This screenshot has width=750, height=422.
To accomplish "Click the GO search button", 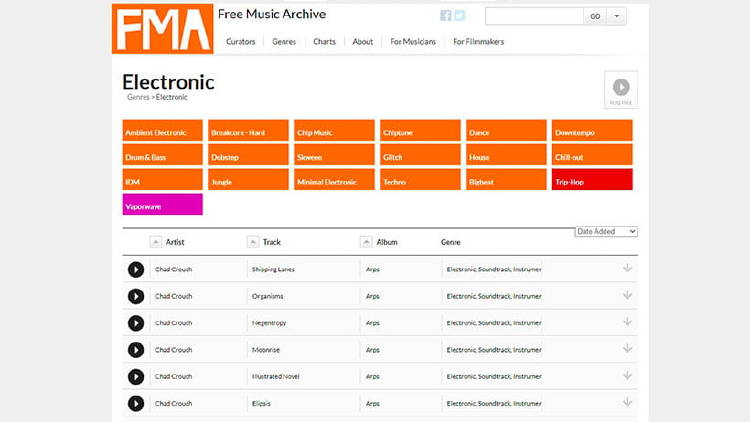I will (595, 16).
